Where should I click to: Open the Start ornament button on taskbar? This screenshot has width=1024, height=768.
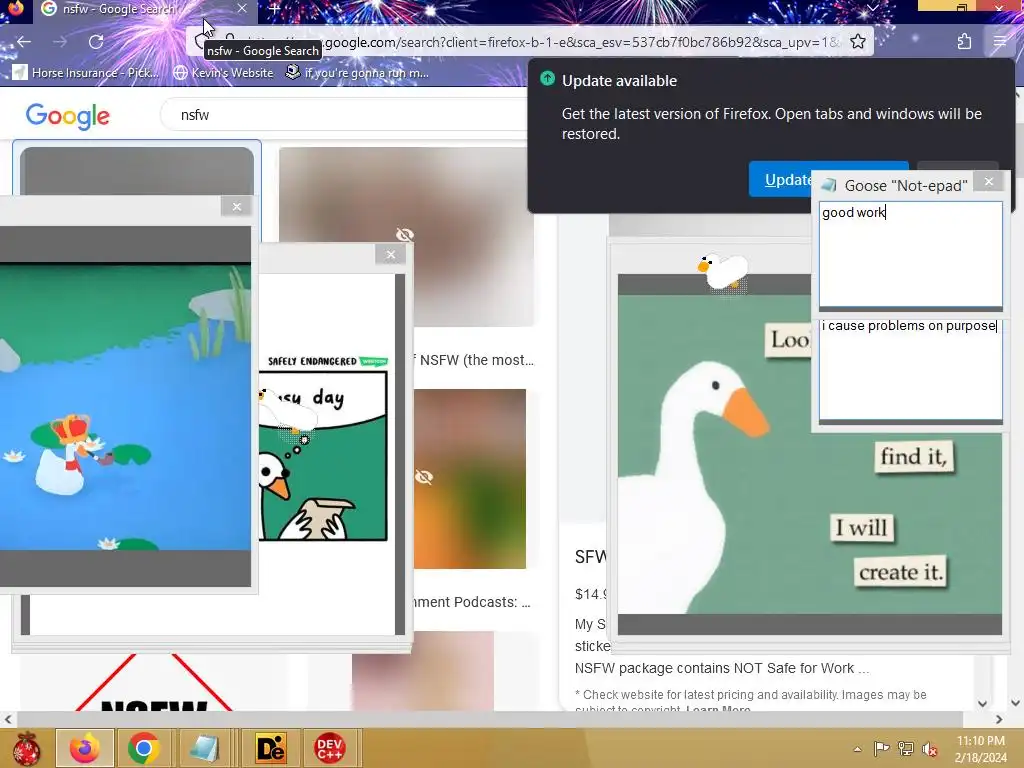tap(26, 748)
